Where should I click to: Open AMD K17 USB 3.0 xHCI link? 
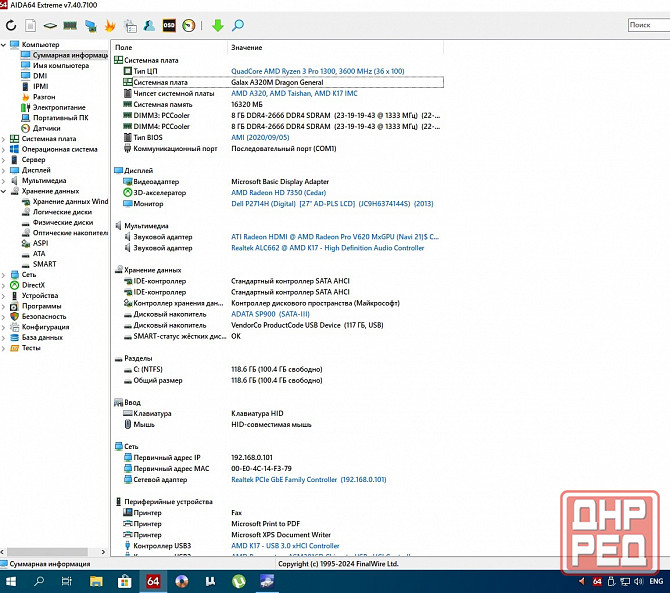coord(285,546)
